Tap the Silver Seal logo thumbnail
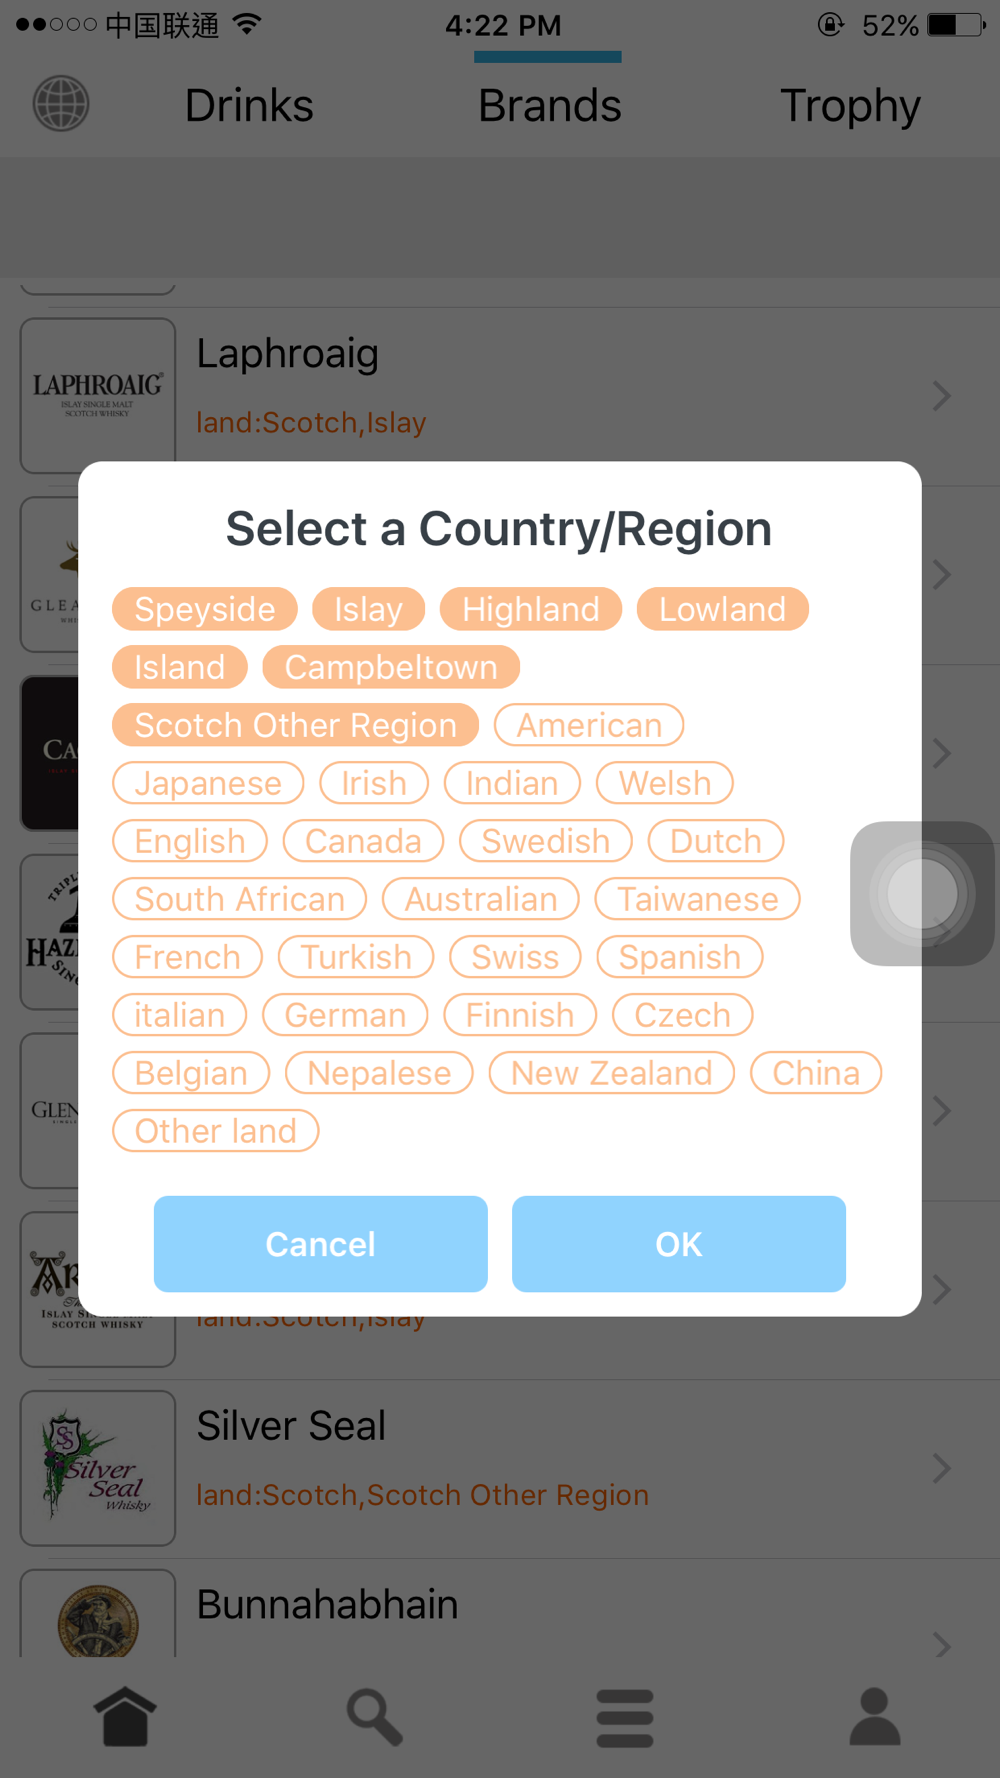Image resolution: width=1000 pixels, height=1778 pixels. [98, 1468]
